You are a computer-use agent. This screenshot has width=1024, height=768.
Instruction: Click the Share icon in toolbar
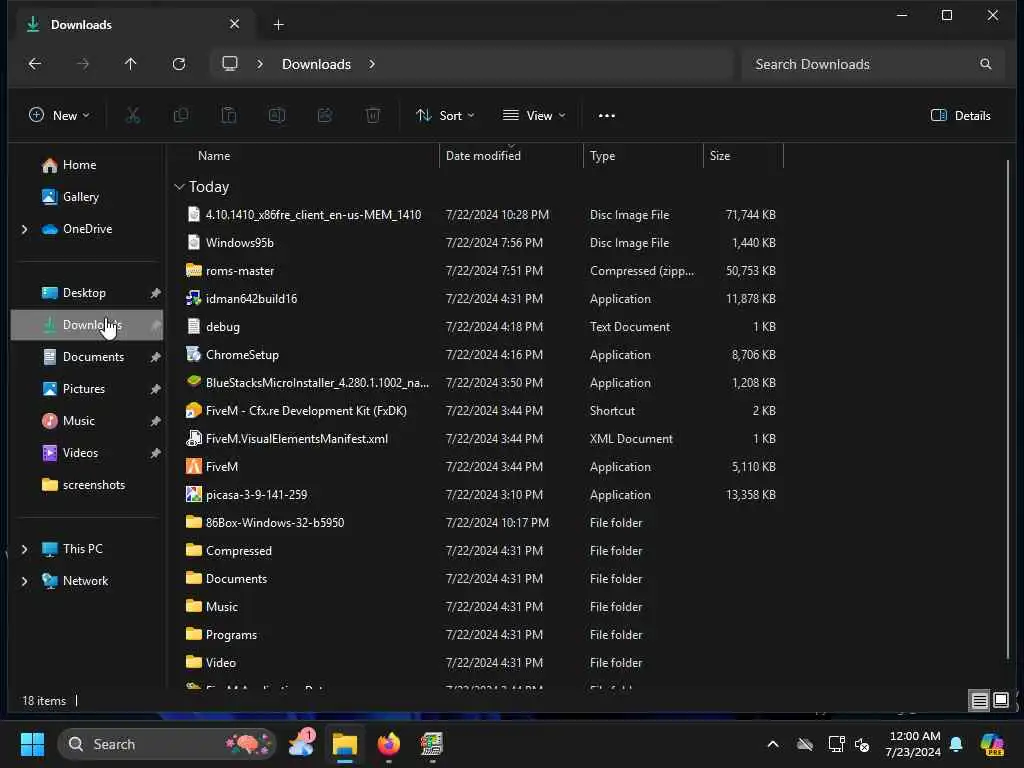(325, 116)
